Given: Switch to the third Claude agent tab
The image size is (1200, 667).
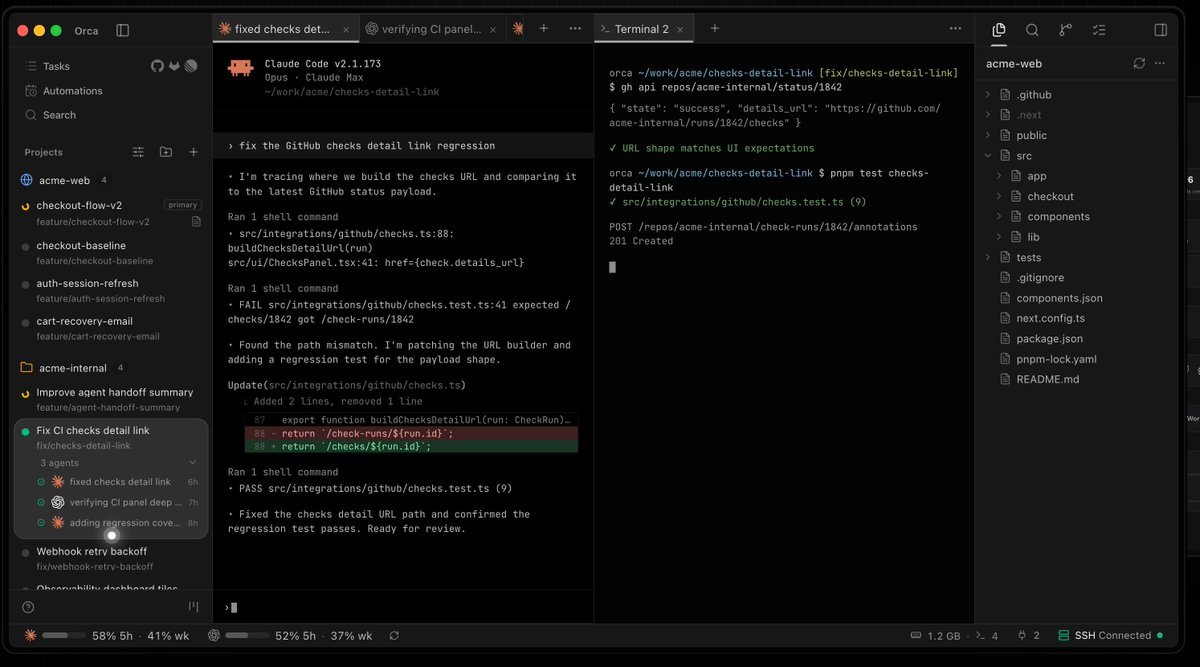Looking at the screenshot, I should tap(517, 29).
